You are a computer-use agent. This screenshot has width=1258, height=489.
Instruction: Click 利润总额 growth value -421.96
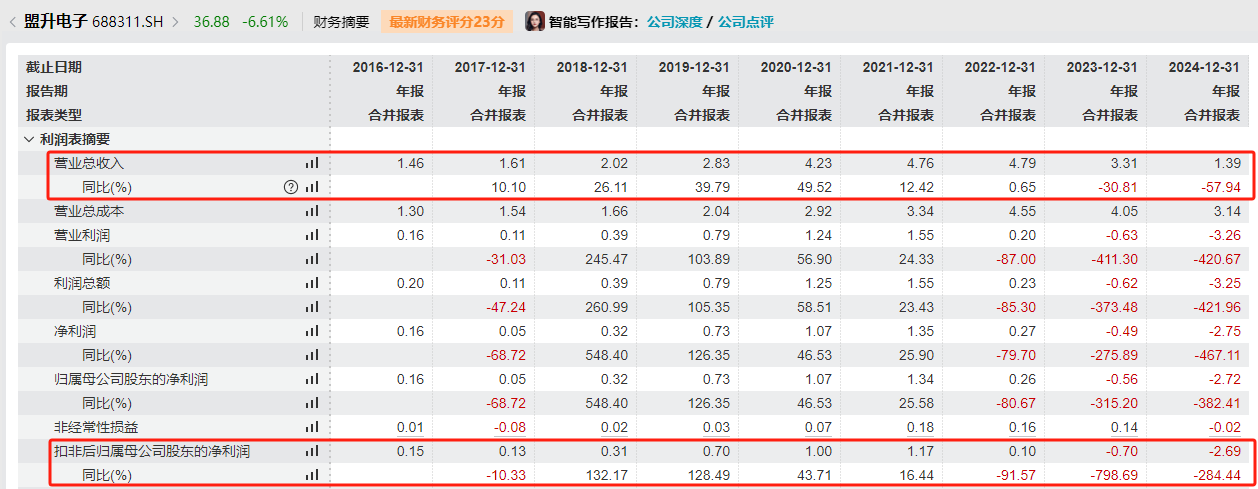point(1217,307)
